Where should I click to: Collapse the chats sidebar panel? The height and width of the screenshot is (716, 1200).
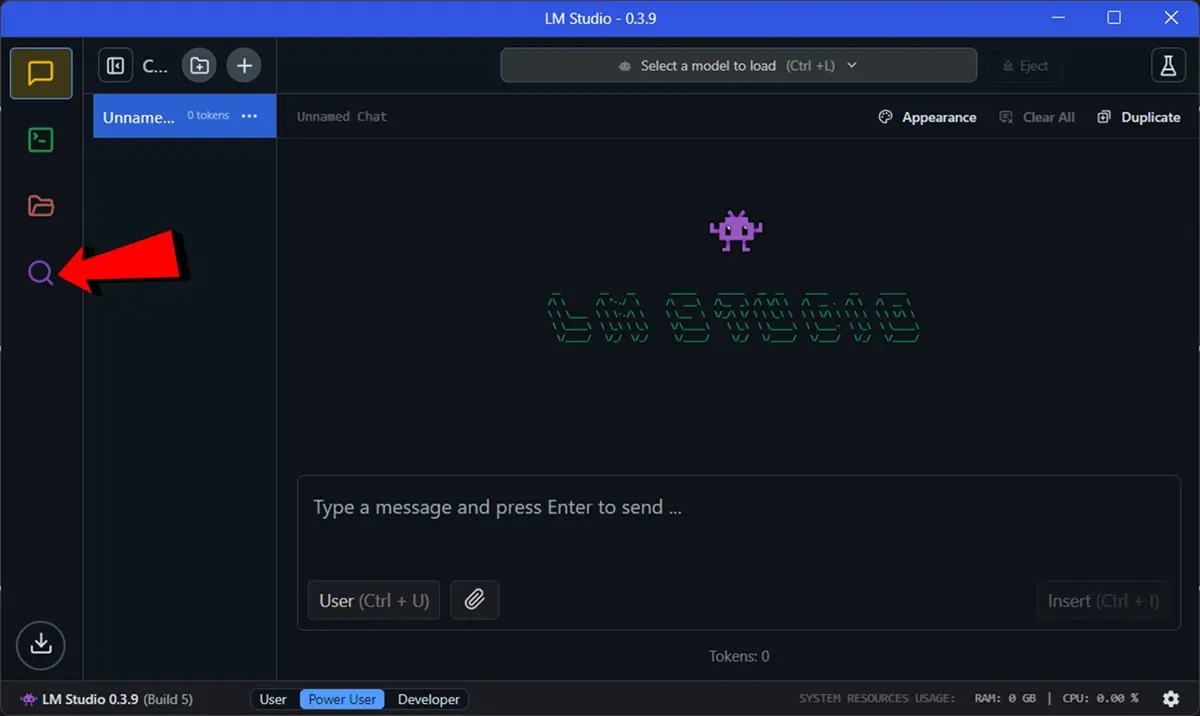(116, 66)
